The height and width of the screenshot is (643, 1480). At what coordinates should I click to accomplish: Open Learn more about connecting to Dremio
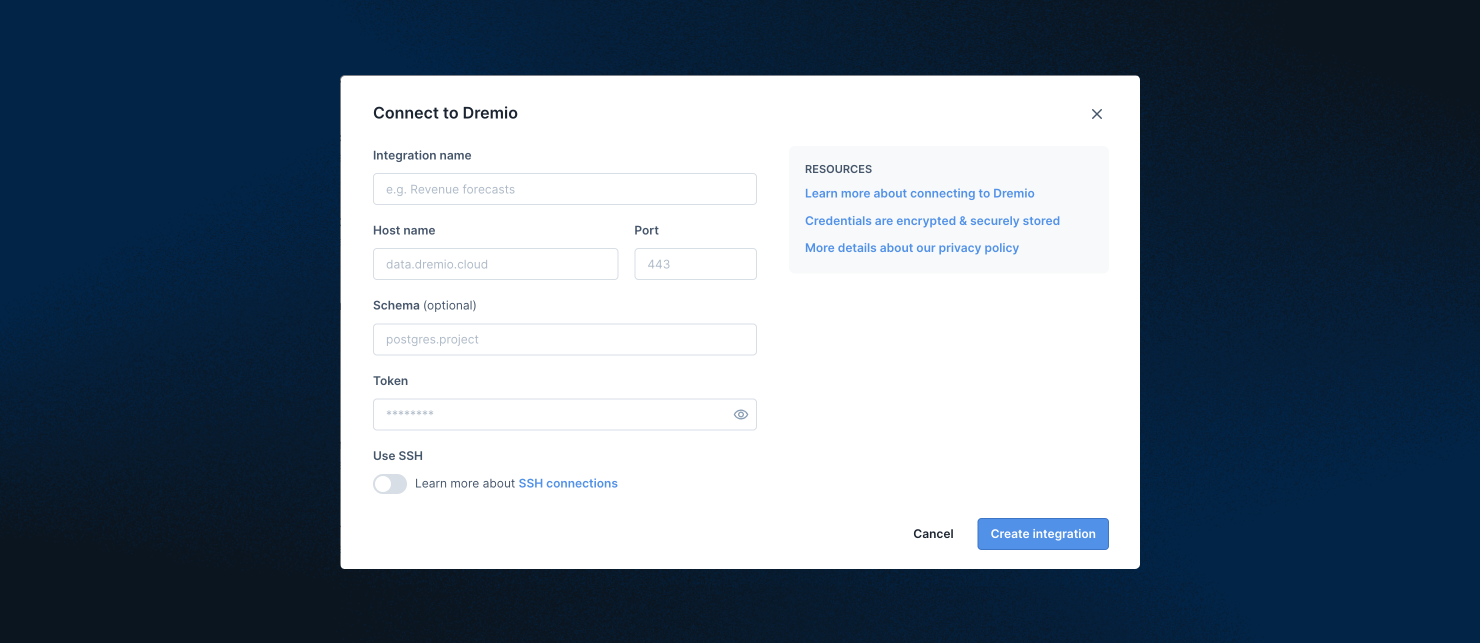point(919,193)
